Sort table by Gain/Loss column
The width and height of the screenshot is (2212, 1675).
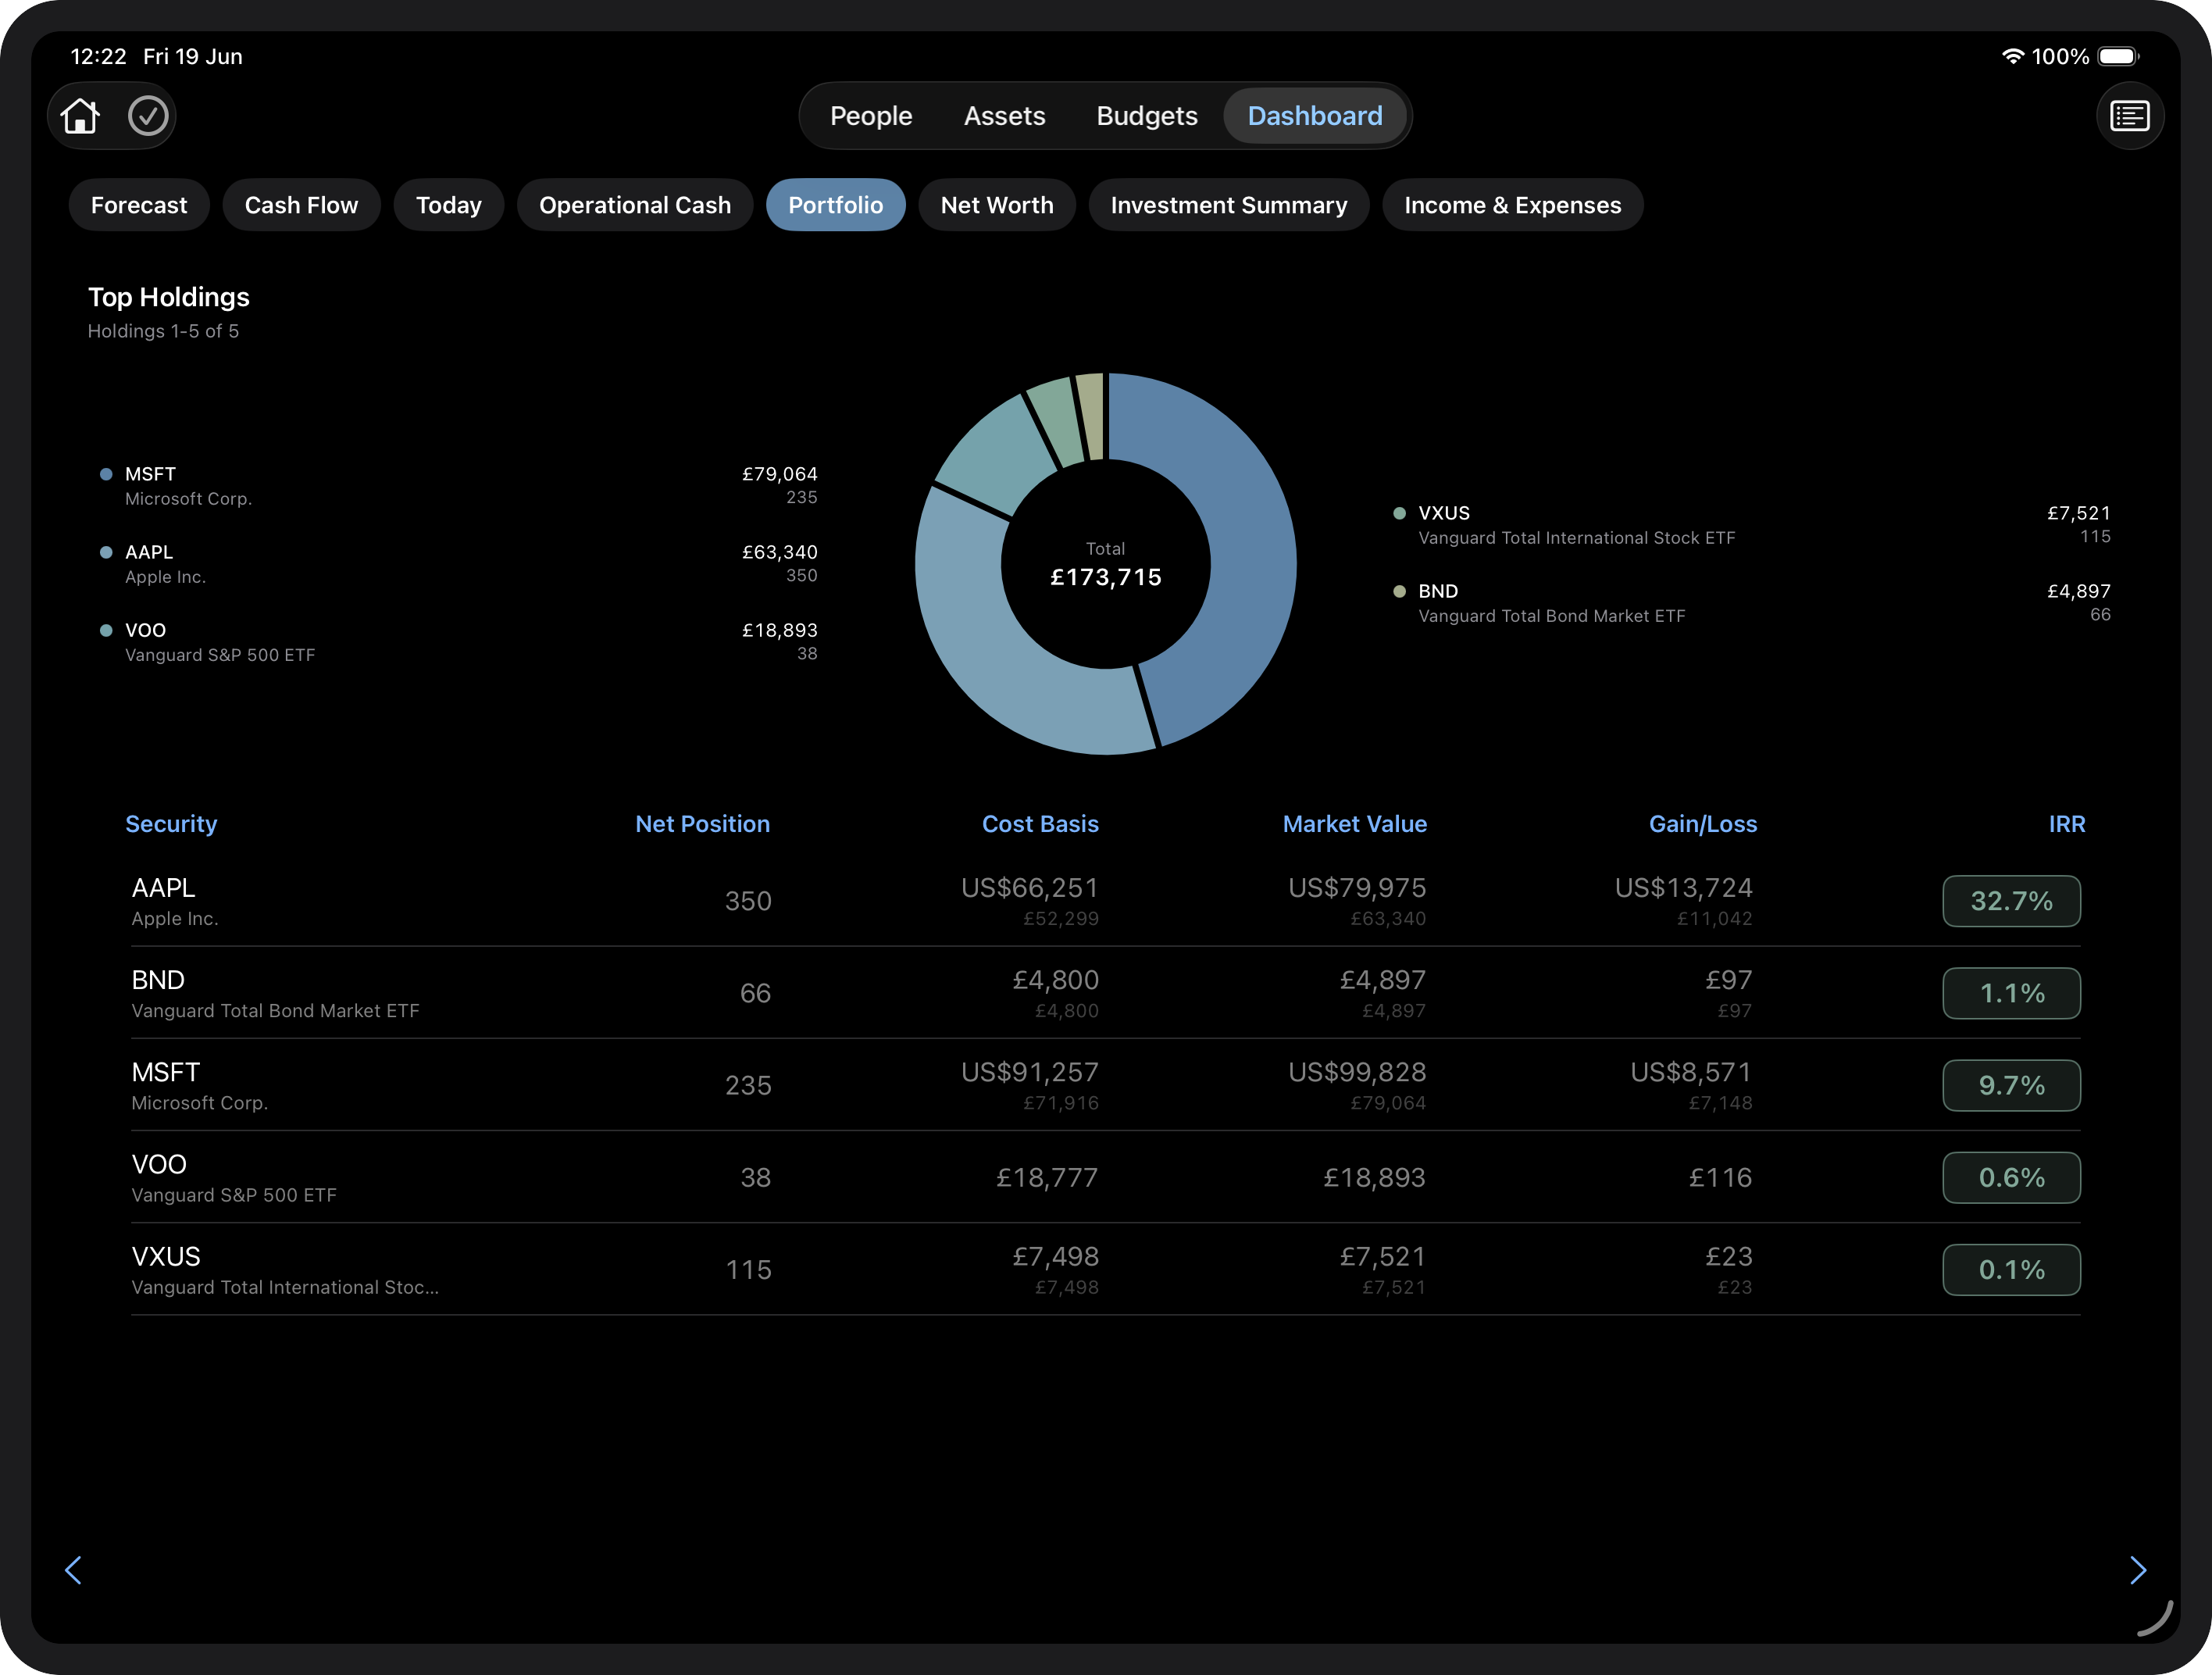tap(1703, 824)
